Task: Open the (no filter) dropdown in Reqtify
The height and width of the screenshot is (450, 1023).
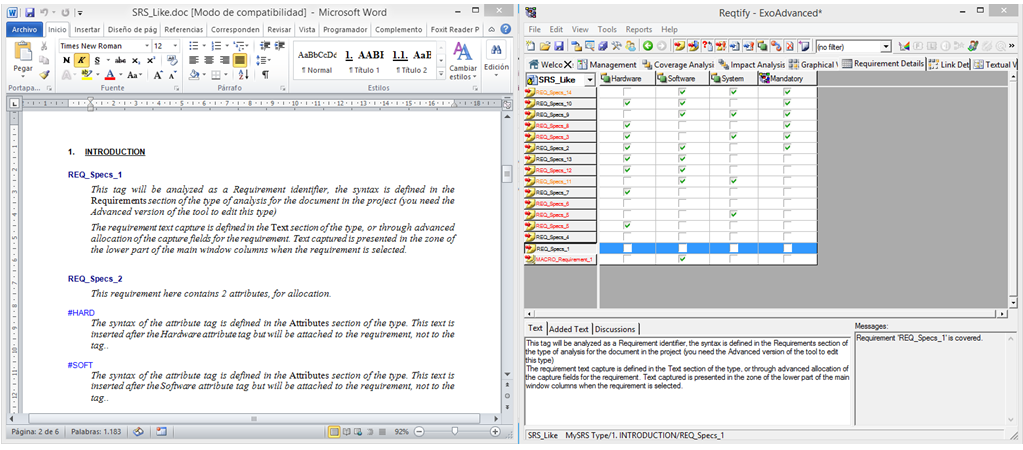Action: pyautogui.click(x=885, y=47)
